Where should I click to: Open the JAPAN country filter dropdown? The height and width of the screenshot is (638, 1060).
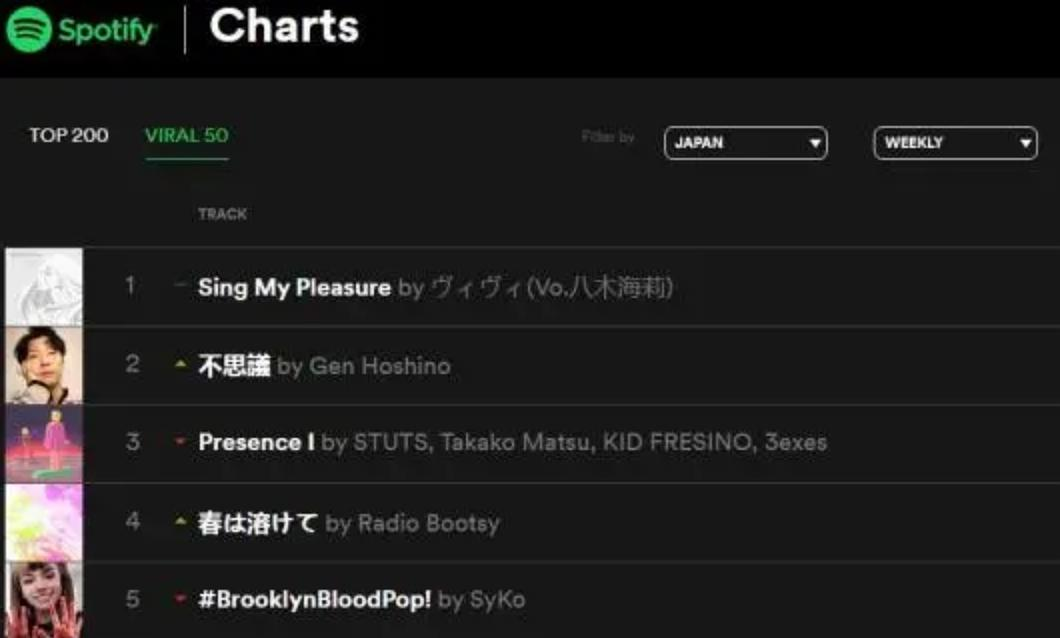click(745, 143)
